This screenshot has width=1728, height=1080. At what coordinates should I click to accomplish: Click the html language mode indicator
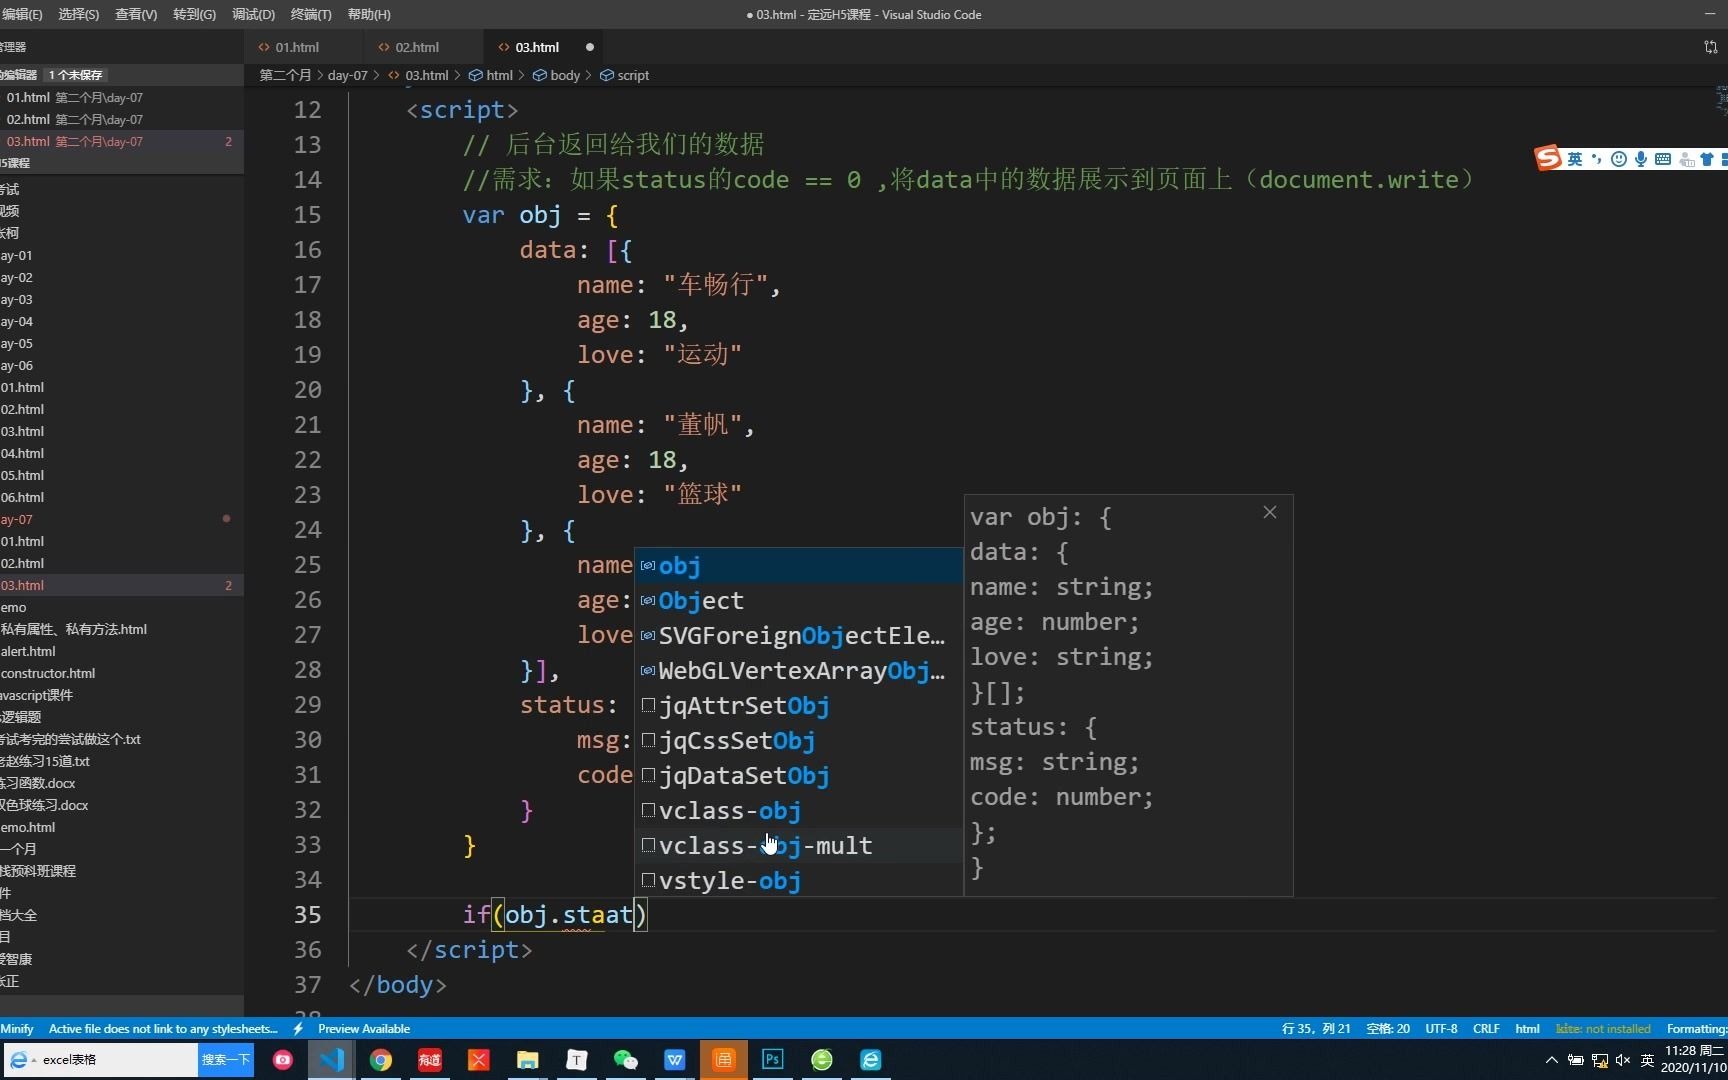click(x=1527, y=1028)
